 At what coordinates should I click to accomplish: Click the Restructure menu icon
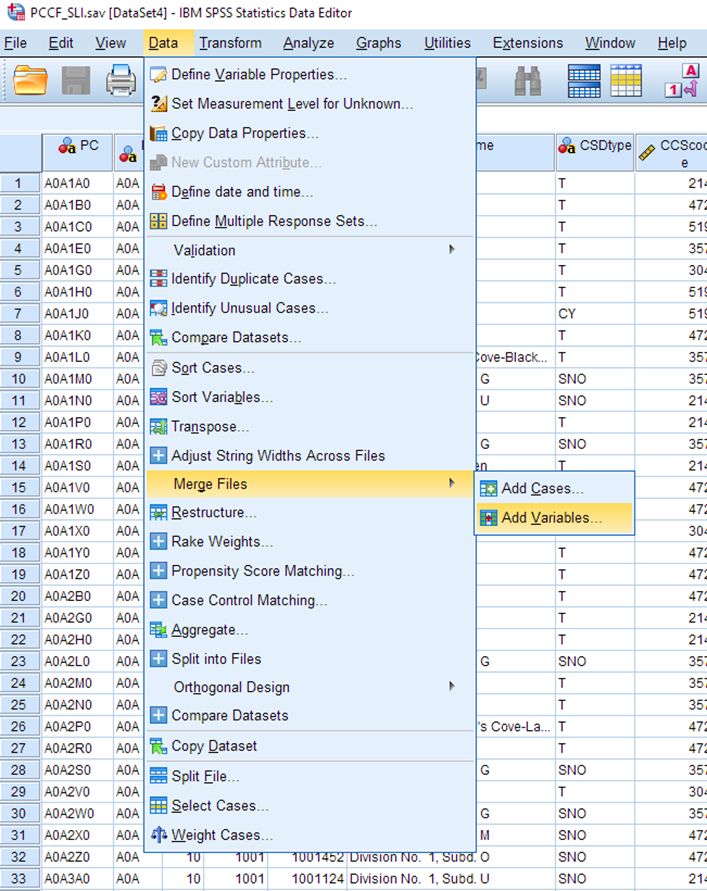pyautogui.click(x=159, y=513)
